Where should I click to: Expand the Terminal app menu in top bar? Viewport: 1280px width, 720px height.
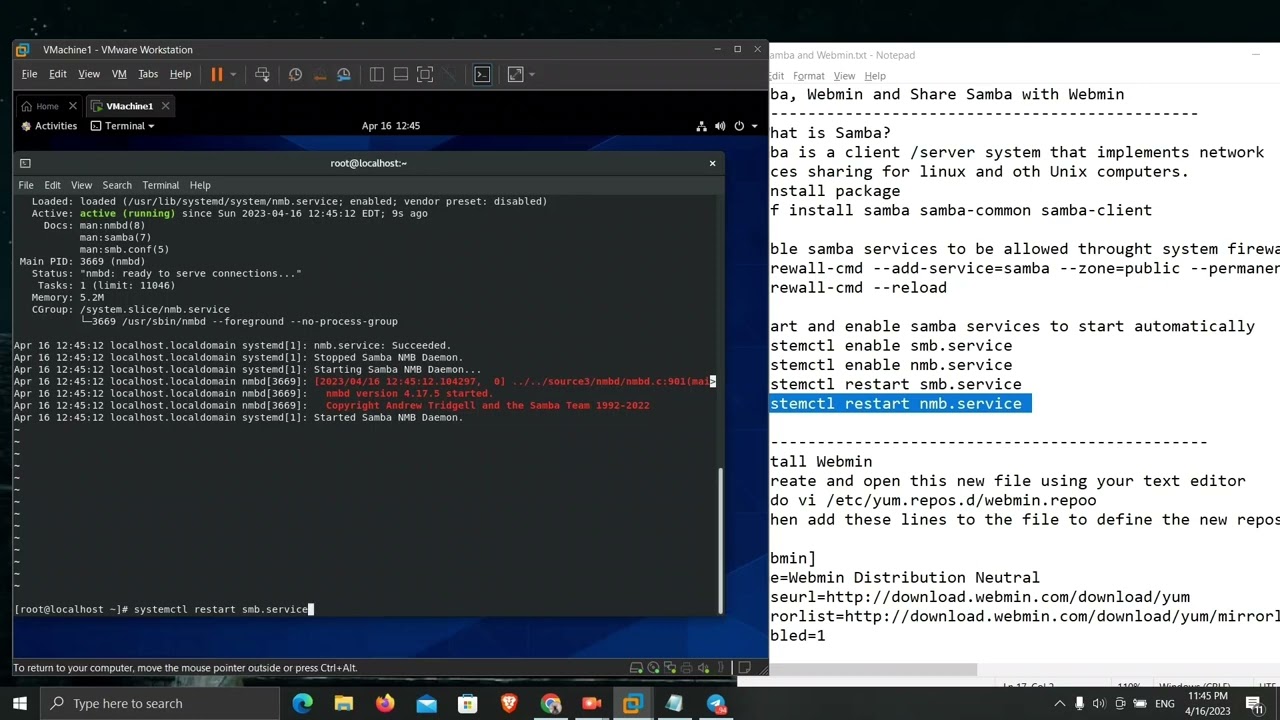click(123, 126)
